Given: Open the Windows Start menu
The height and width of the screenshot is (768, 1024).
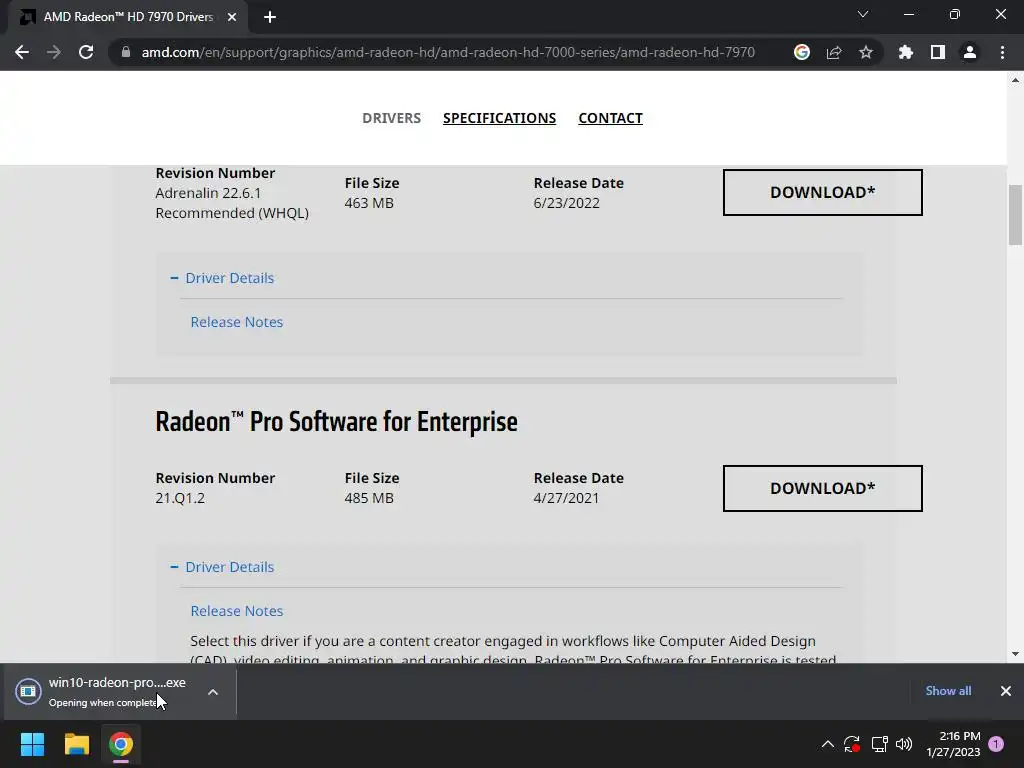Looking at the screenshot, I should pos(32,744).
